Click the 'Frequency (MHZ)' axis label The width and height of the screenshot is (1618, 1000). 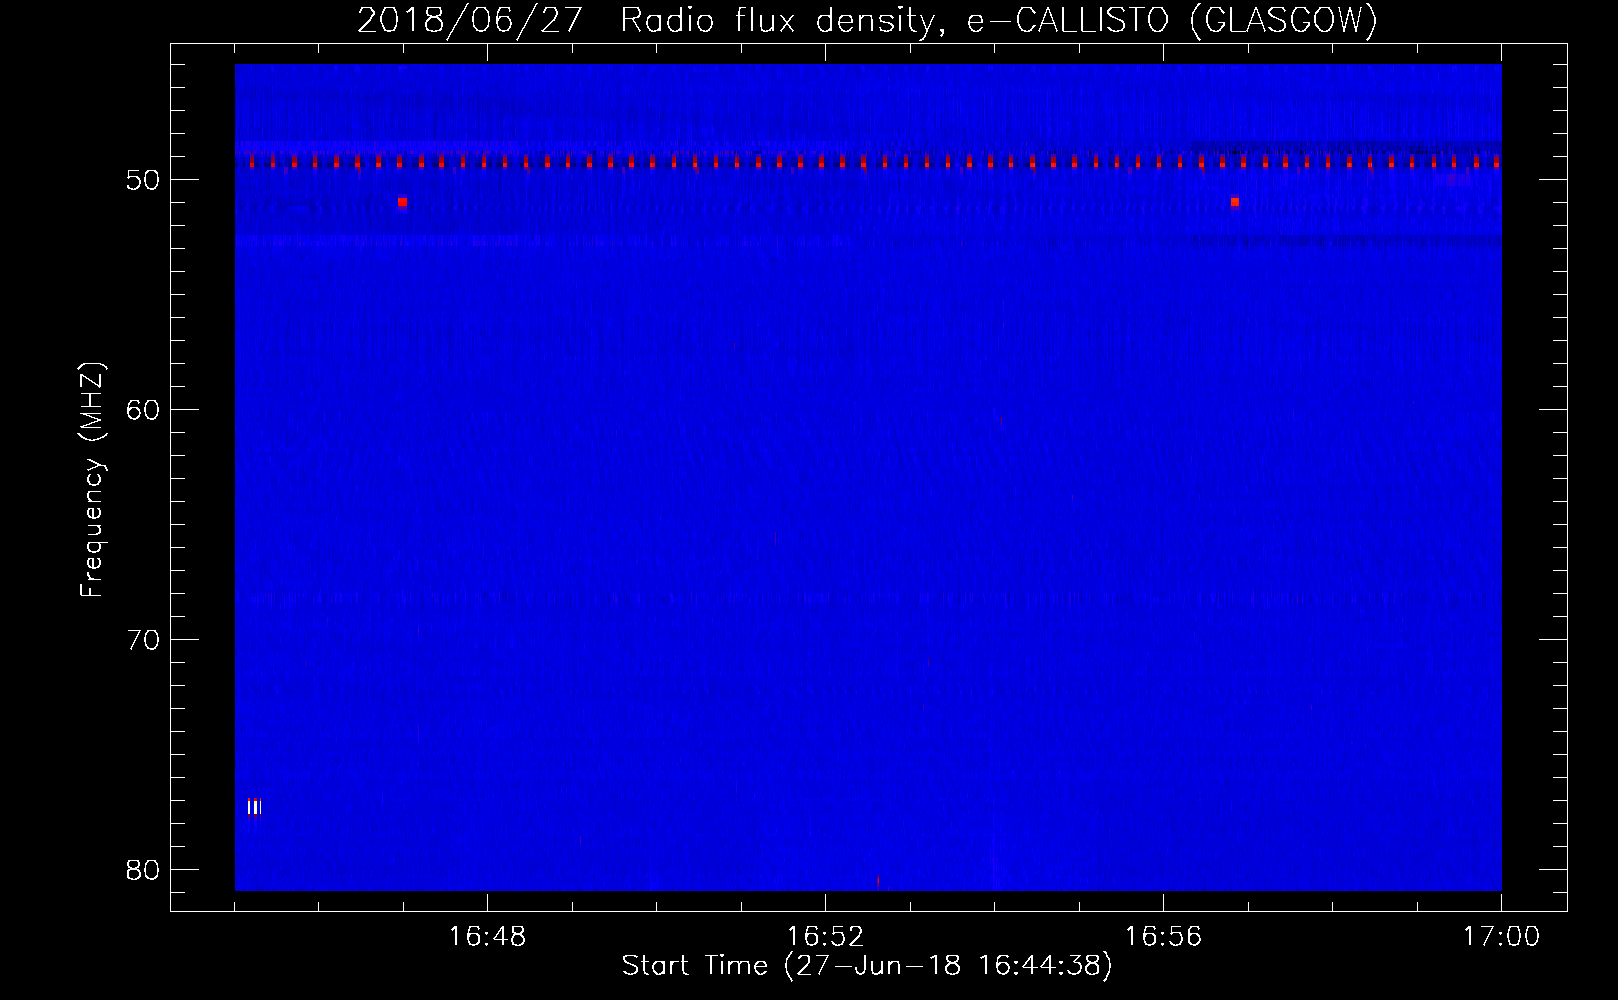point(91,480)
